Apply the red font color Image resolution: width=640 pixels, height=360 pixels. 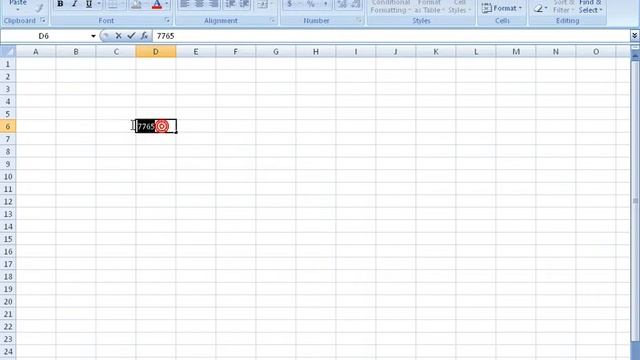157,4
